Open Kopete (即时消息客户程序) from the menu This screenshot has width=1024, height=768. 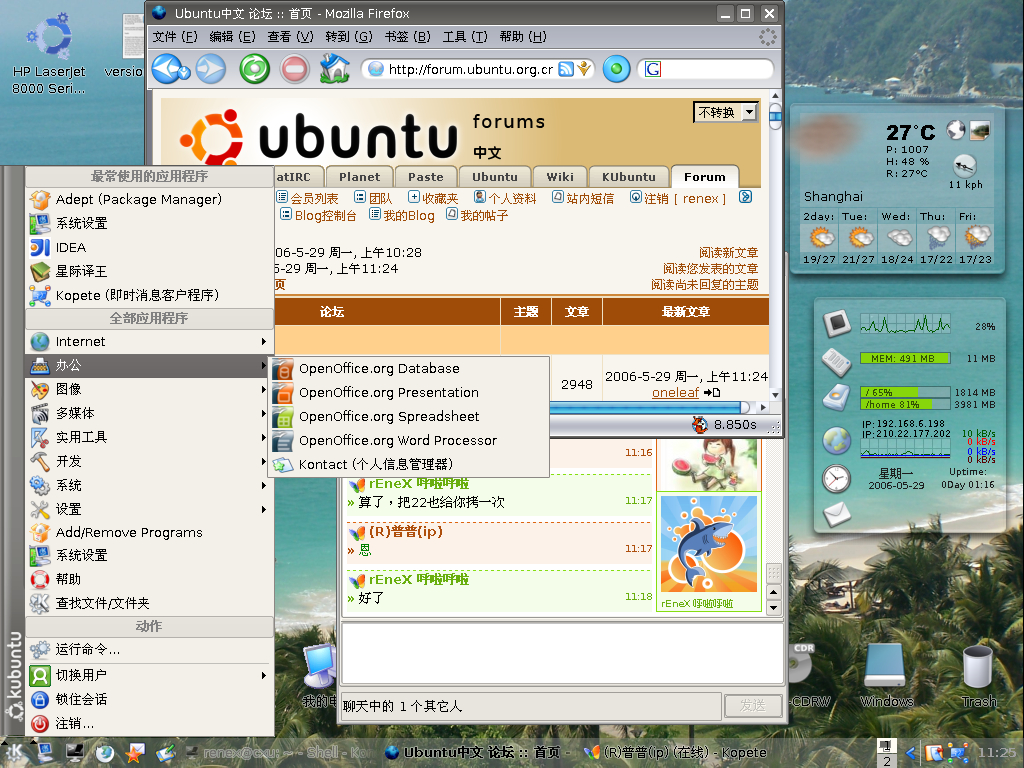click(x=149, y=295)
